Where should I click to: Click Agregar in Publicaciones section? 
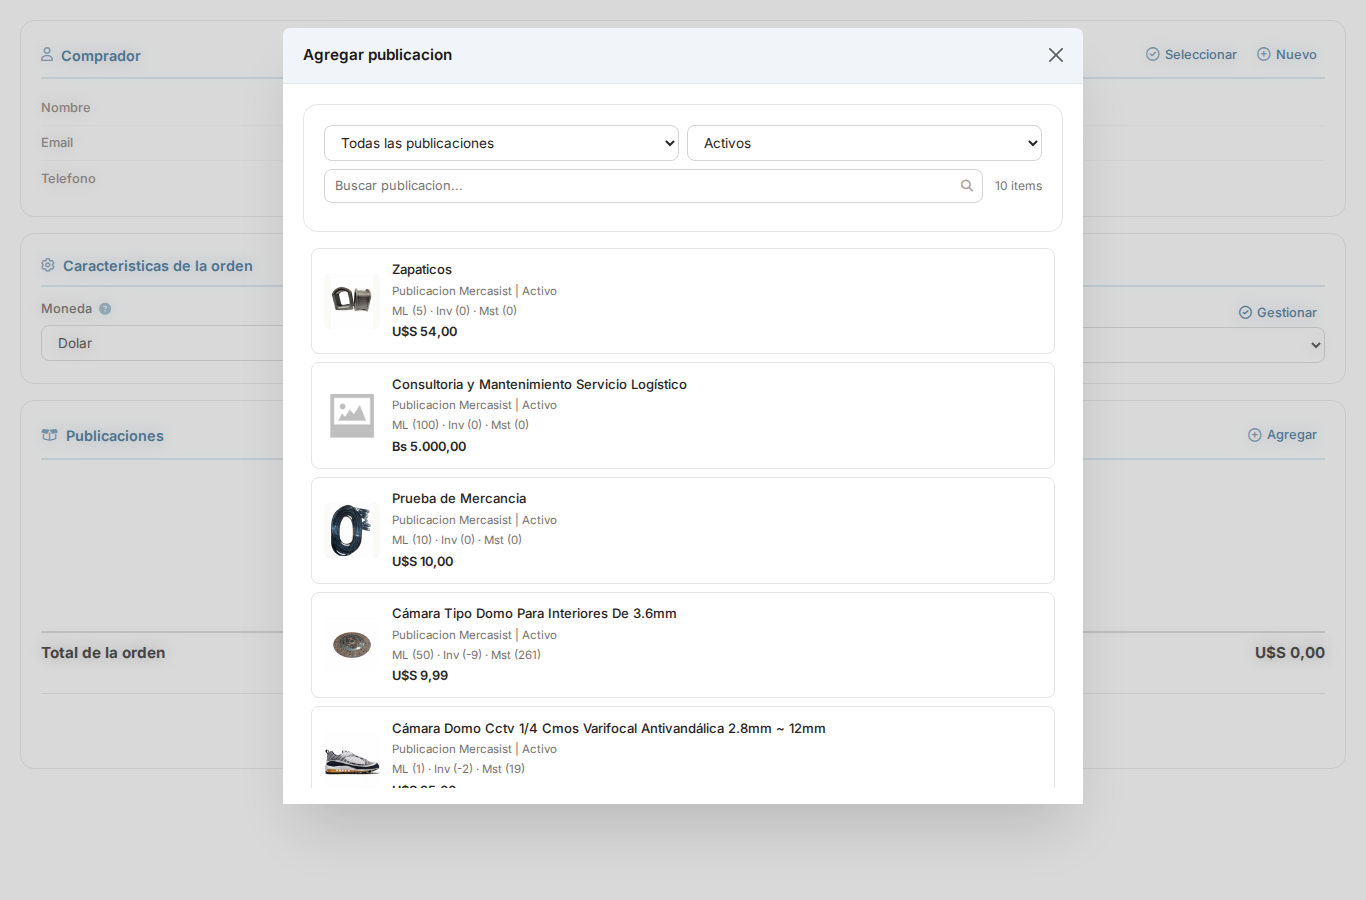pyautogui.click(x=1282, y=435)
